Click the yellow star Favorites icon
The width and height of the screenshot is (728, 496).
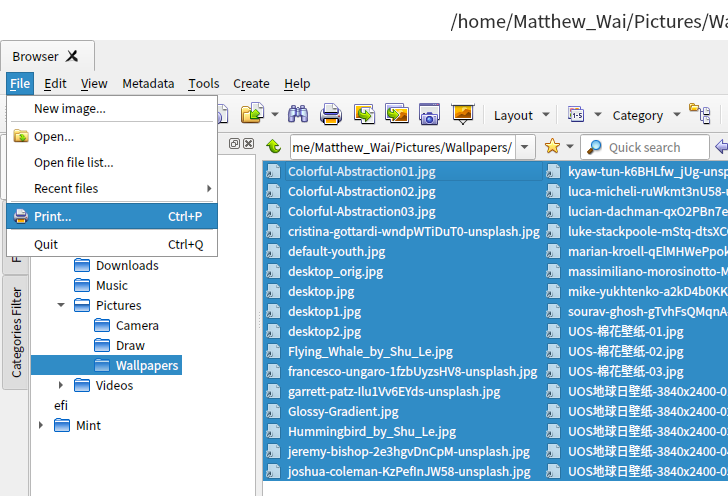tap(552, 147)
